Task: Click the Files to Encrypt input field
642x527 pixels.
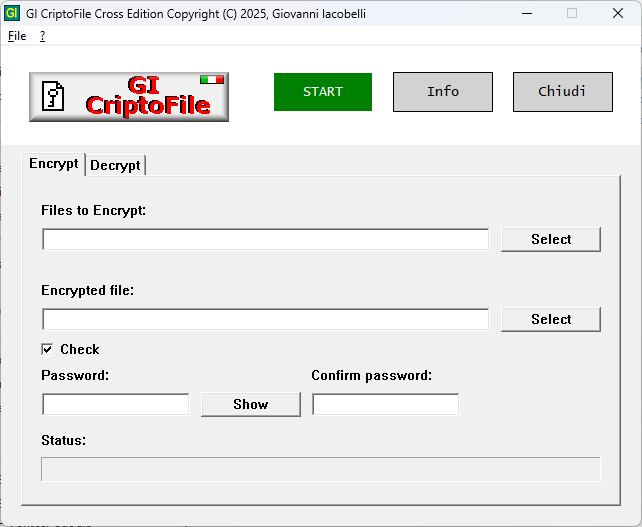Action: pos(266,239)
